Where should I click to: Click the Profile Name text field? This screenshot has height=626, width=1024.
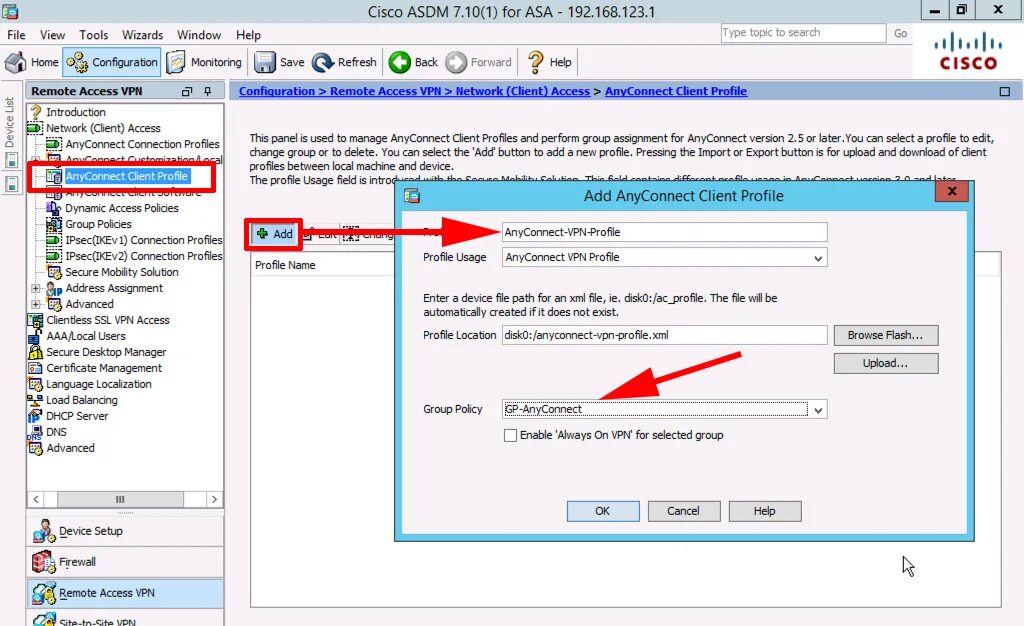point(664,232)
